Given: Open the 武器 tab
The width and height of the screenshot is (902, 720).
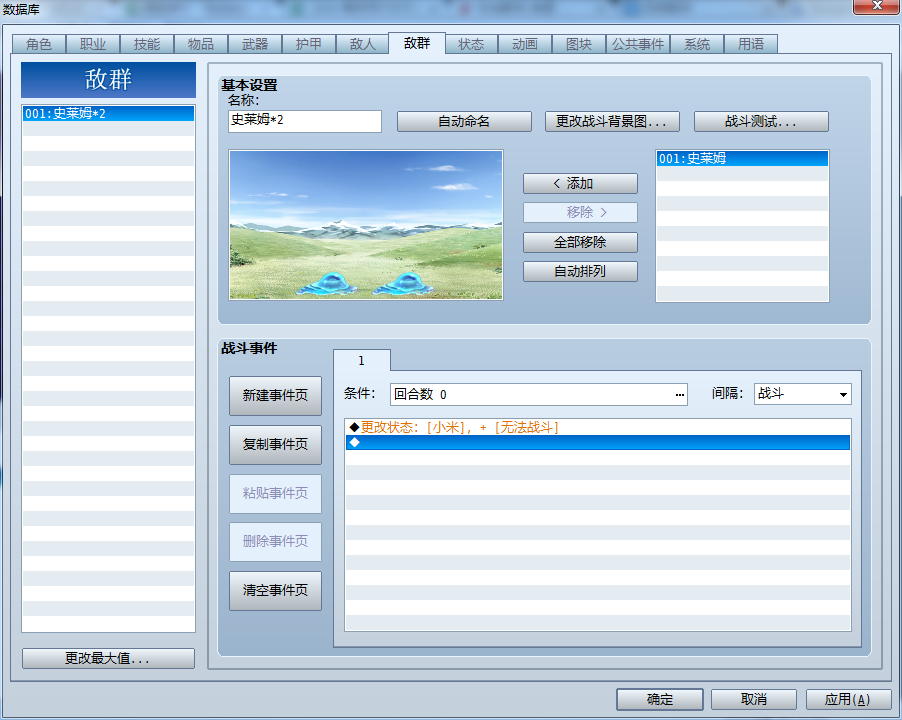Looking at the screenshot, I should click(255, 44).
